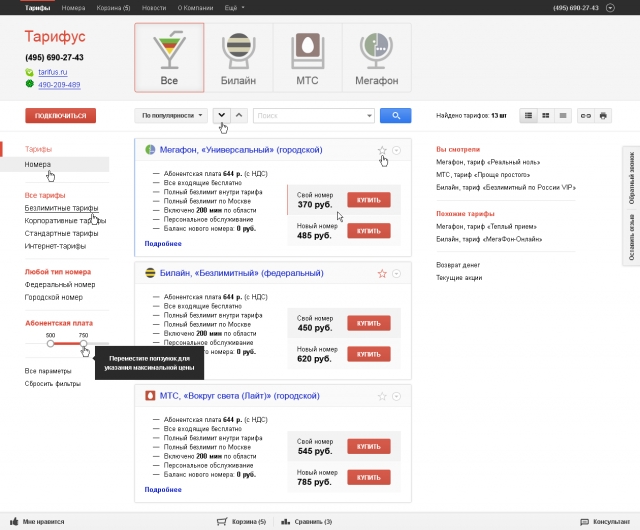Open Мегафон «Универсальный» (городской) title
The image size is (640, 530).
pos(241,150)
